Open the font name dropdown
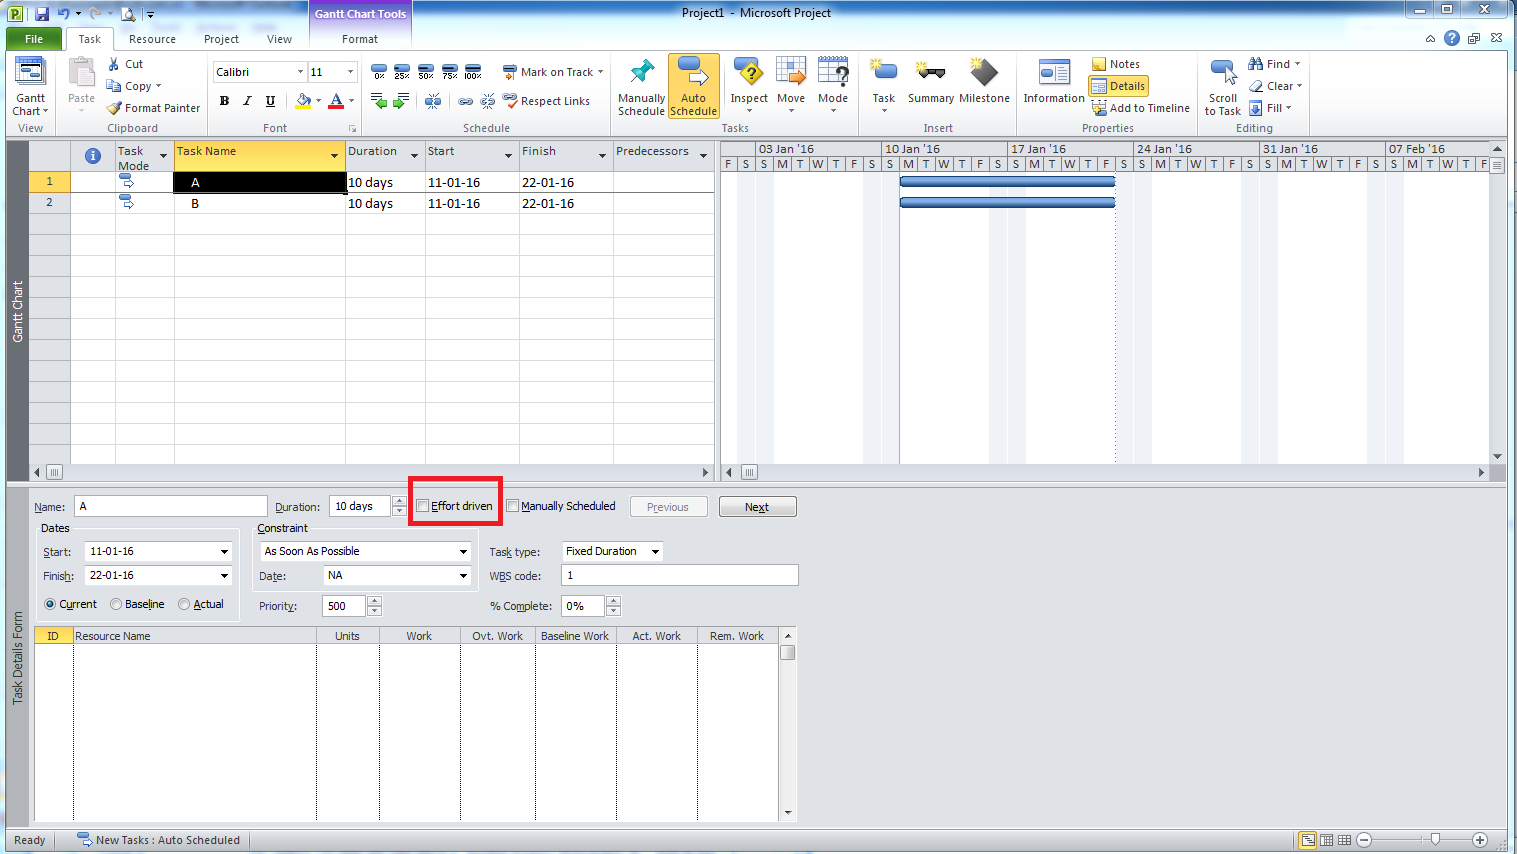This screenshot has height=854, width=1517. [x=300, y=72]
